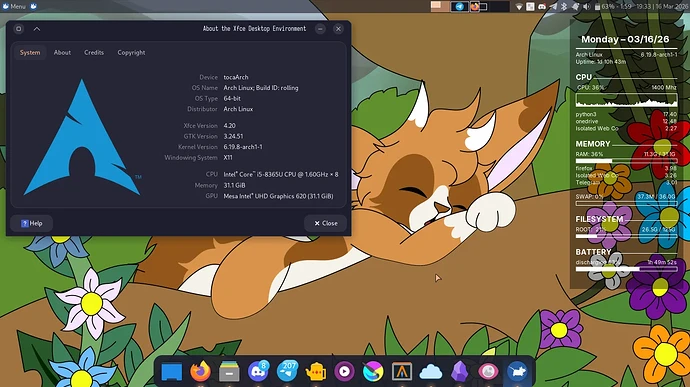690x387 pixels.
Task: Click GPU value Mesa Intel UHD Graphics 620
Action: click(x=278, y=196)
